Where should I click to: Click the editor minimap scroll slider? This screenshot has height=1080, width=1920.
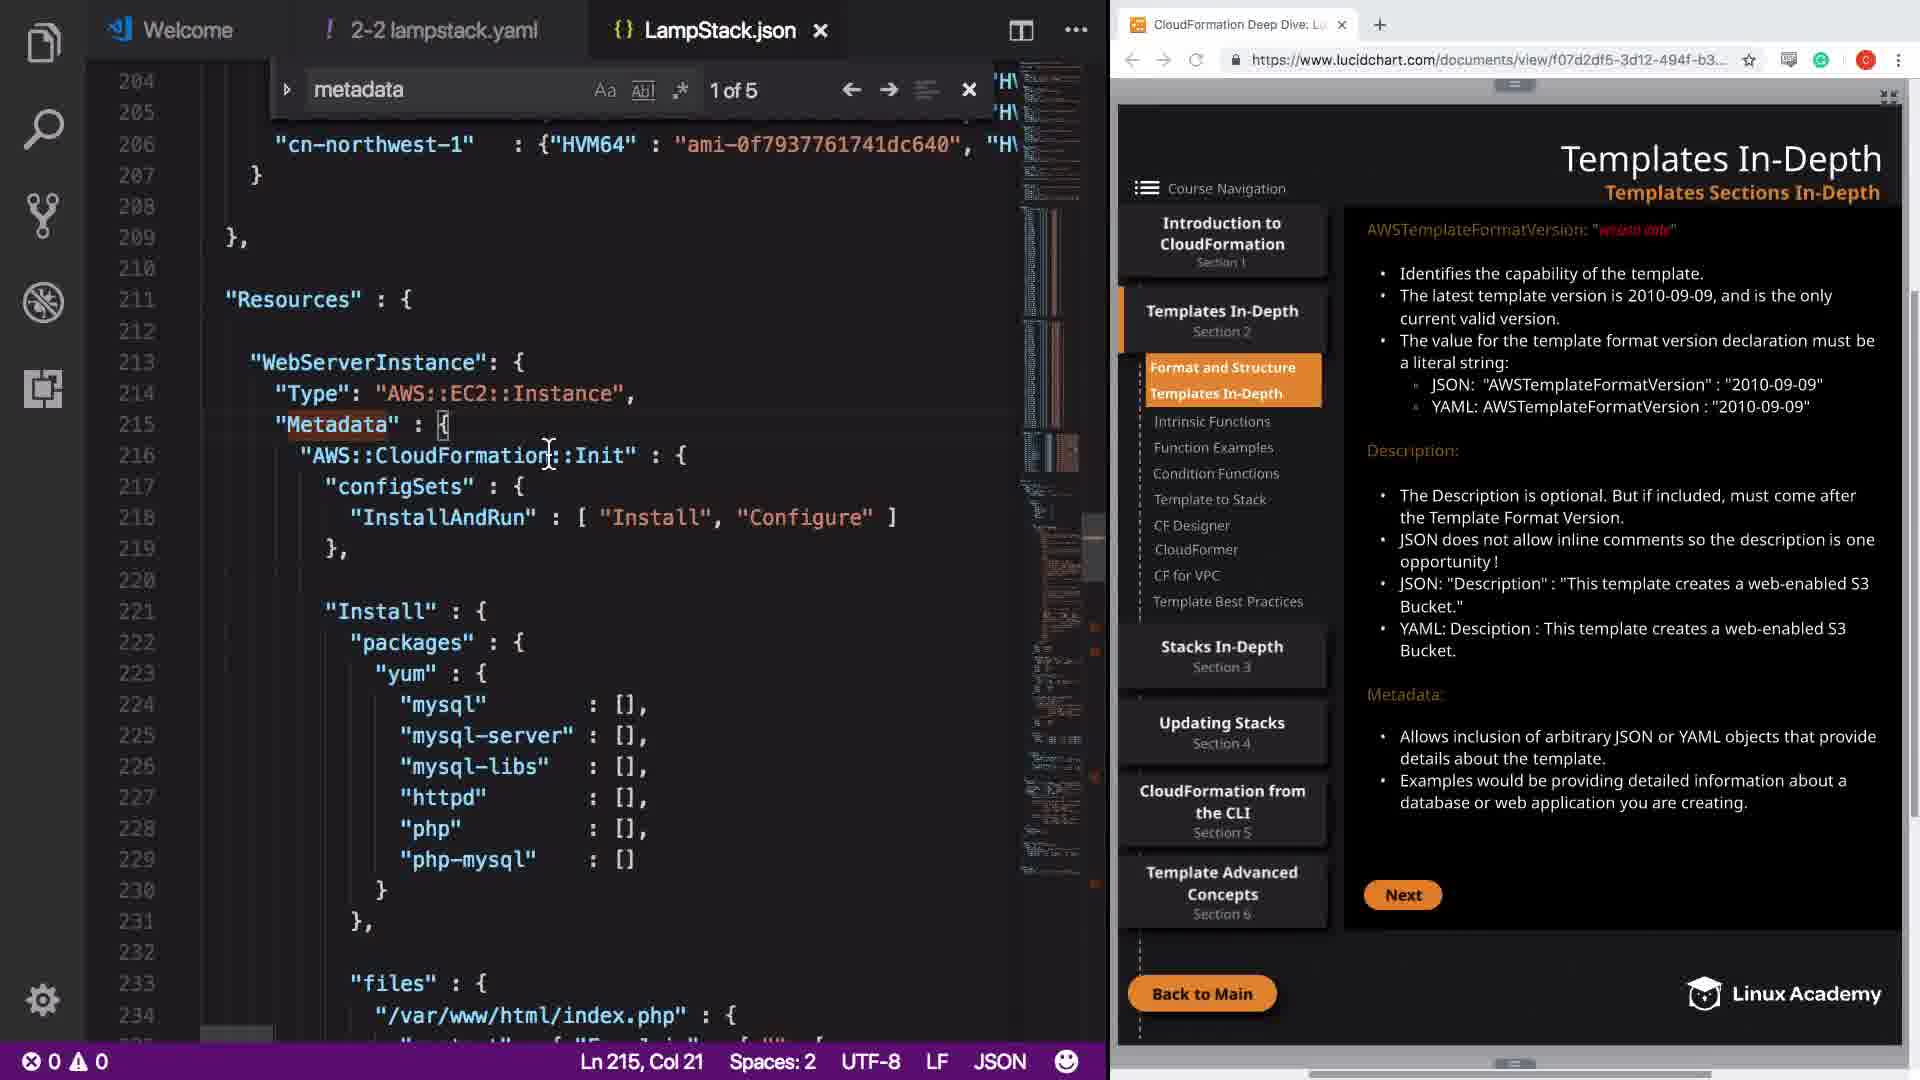pos(1092,547)
